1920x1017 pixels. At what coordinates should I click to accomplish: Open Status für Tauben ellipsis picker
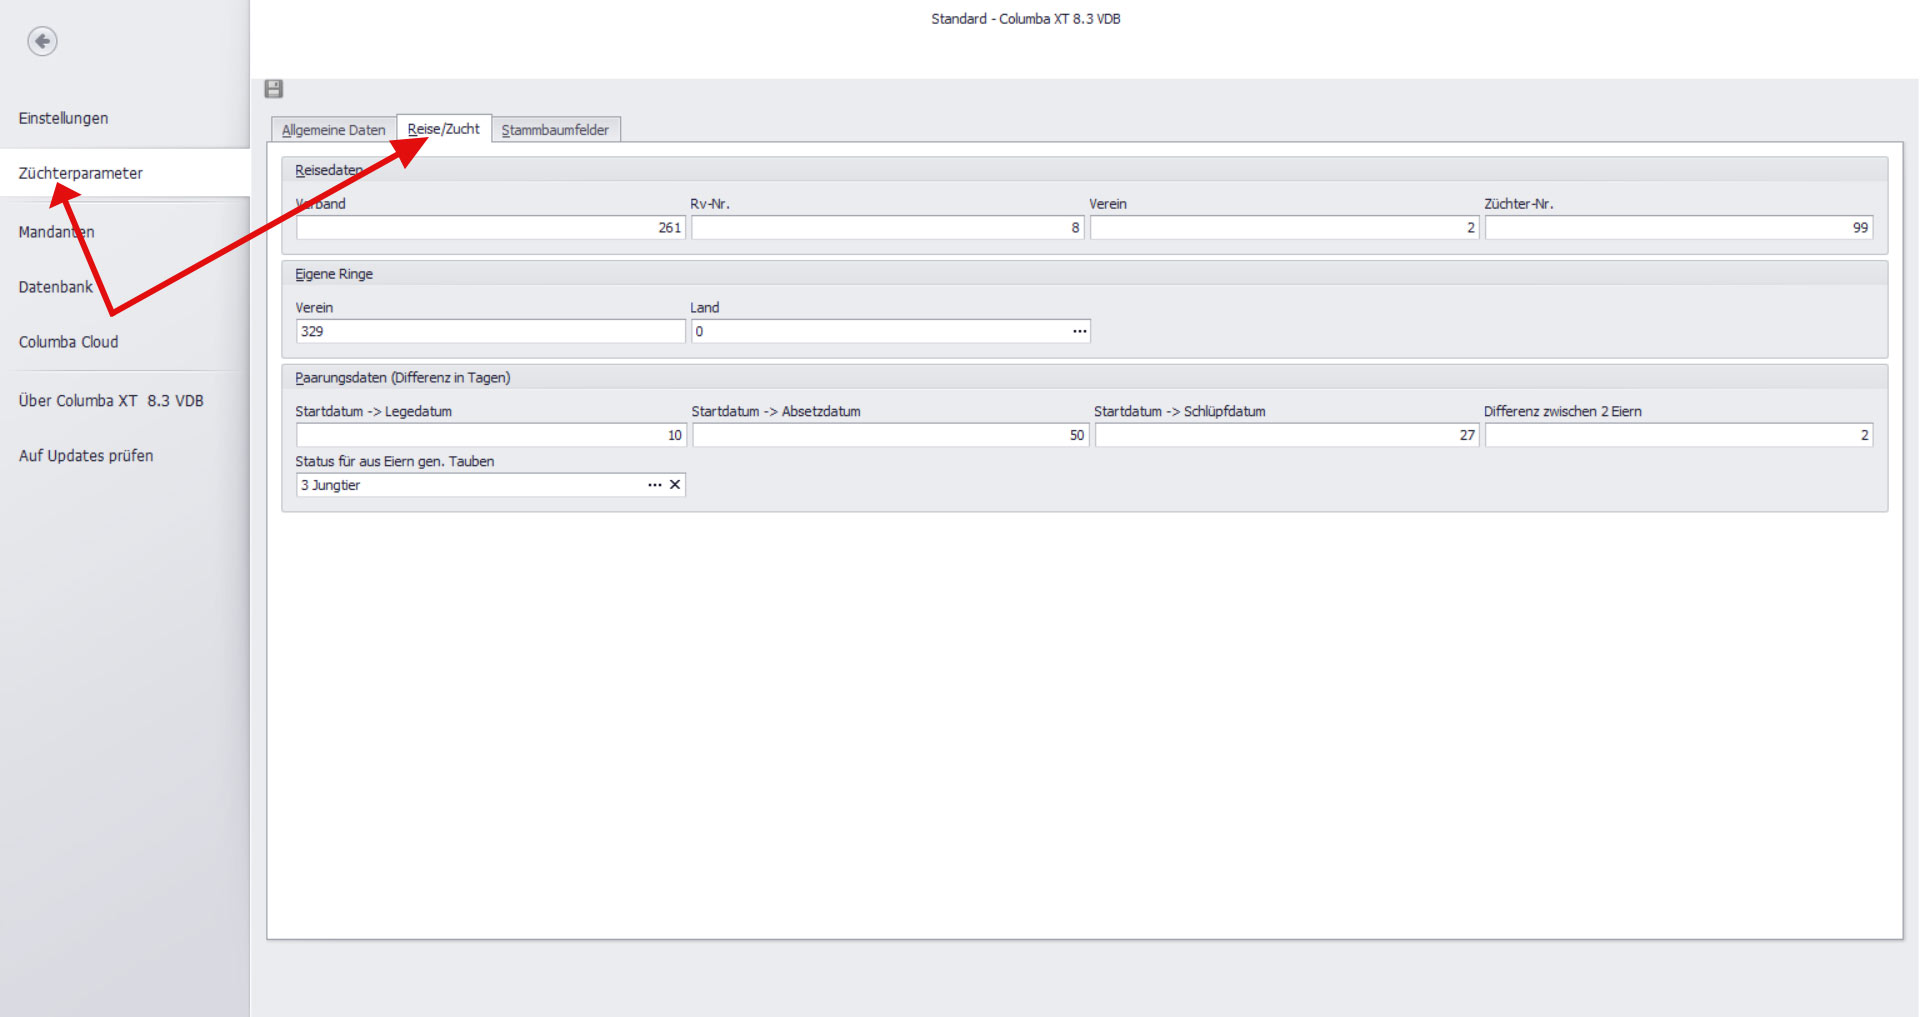(x=654, y=485)
